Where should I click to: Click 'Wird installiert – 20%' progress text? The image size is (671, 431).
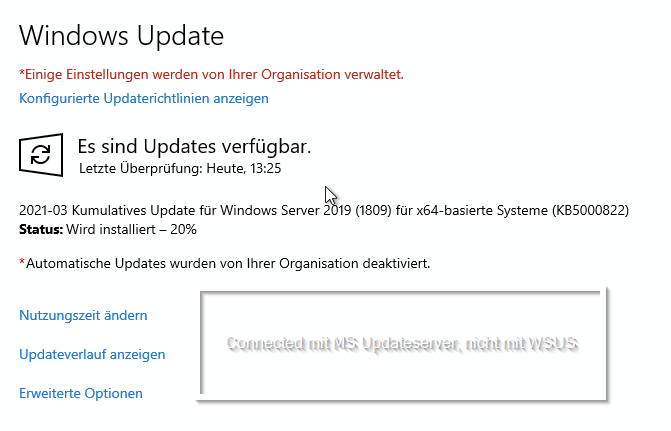[131, 229]
